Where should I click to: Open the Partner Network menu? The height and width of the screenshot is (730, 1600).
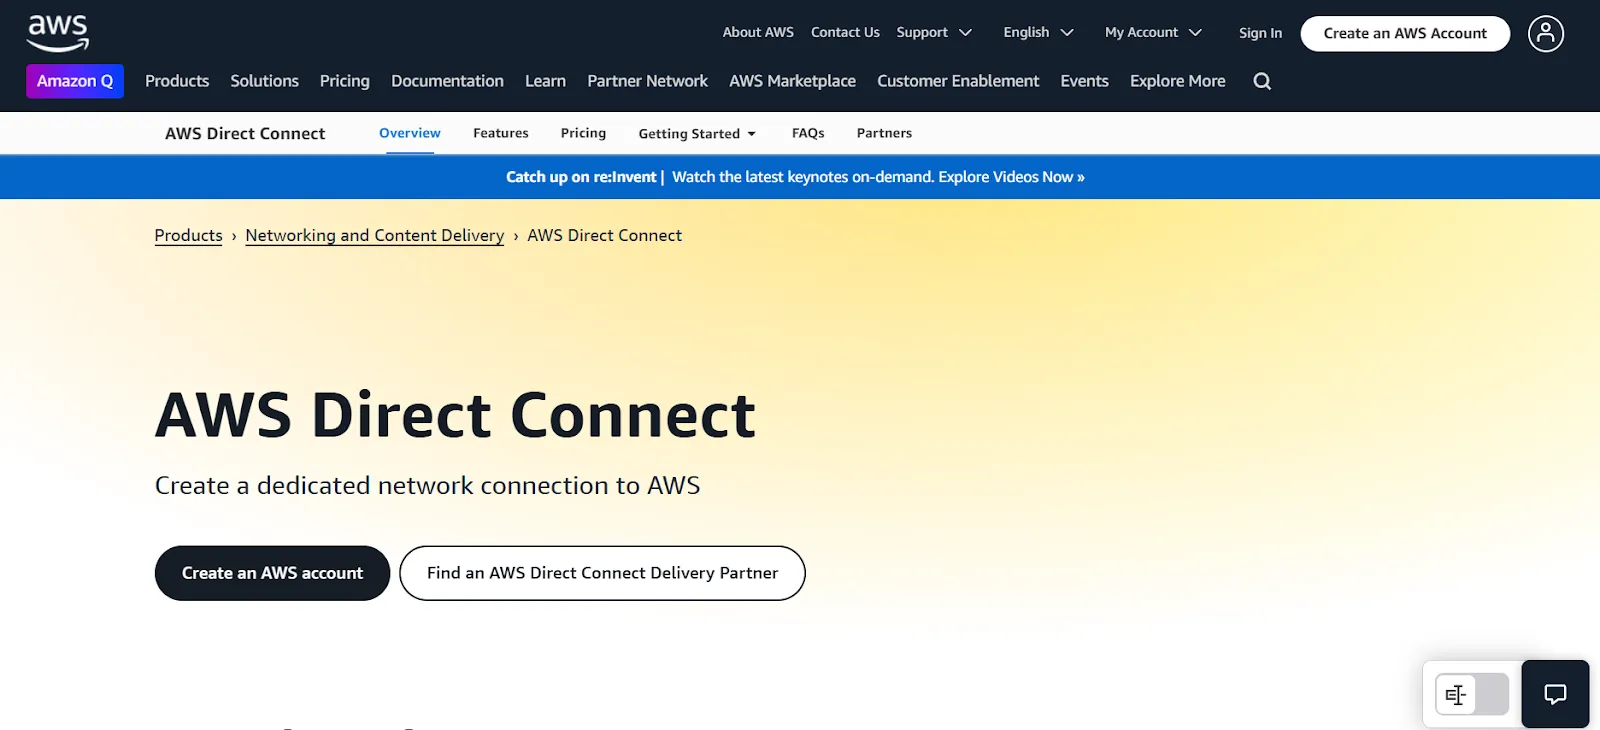(x=647, y=81)
